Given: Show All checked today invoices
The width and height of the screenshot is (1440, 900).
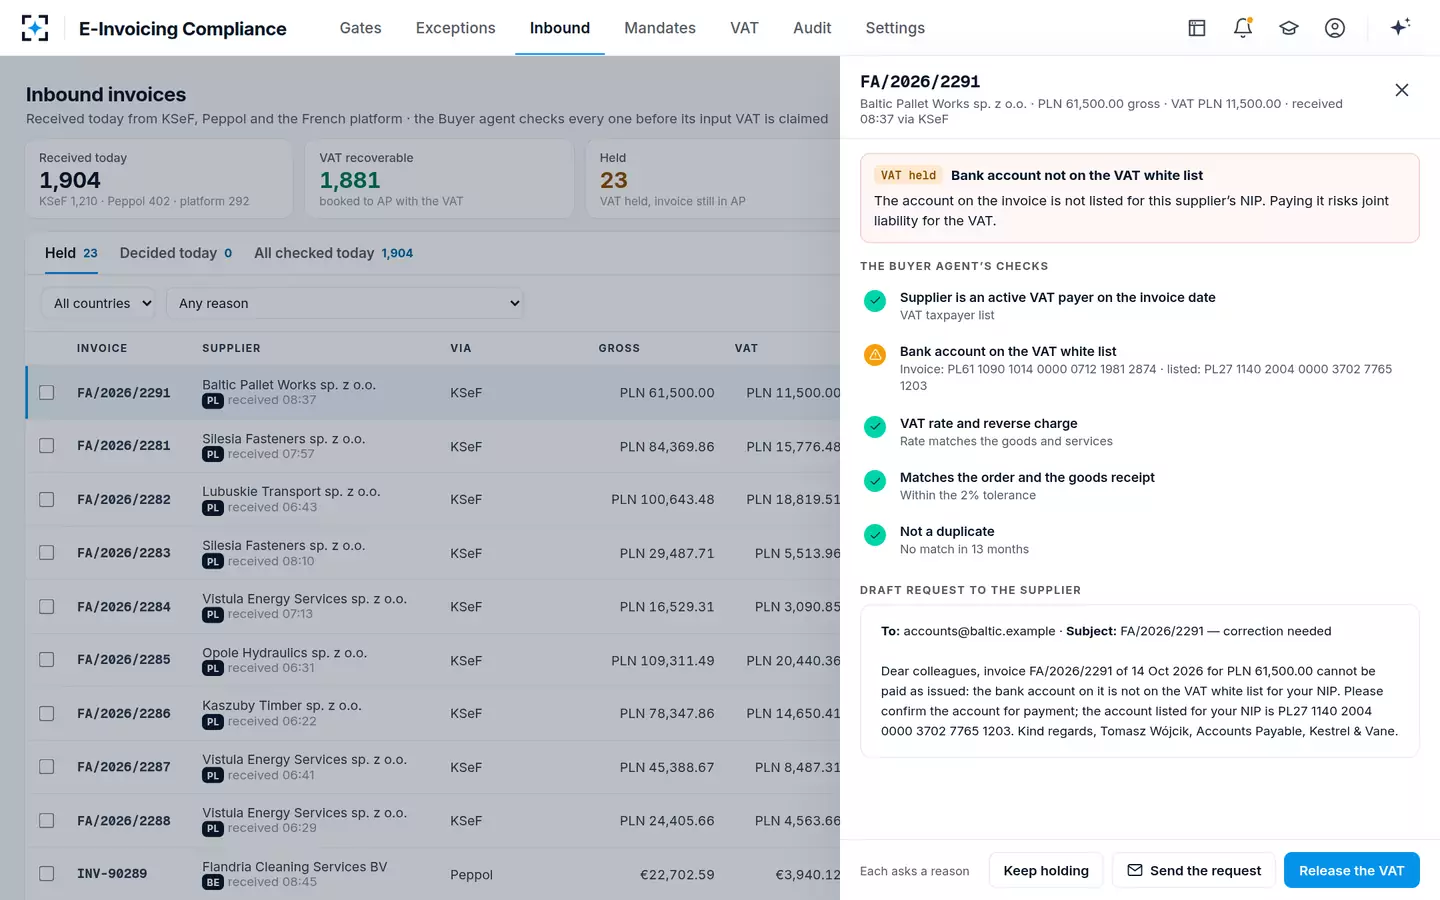Looking at the screenshot, I should tap(333, 253).
